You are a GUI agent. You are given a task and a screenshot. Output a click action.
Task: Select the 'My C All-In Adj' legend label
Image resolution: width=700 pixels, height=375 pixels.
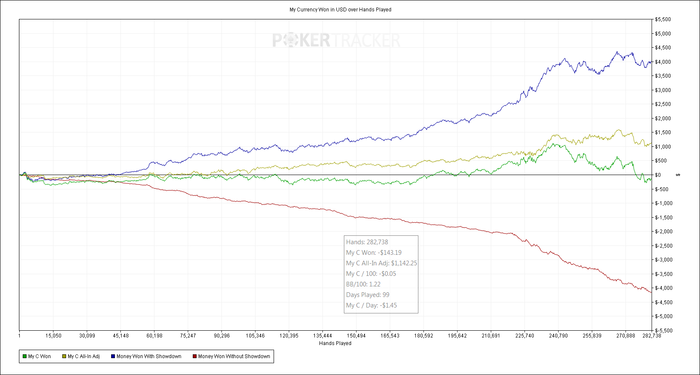pyautogui.click(x=83, y=356)
